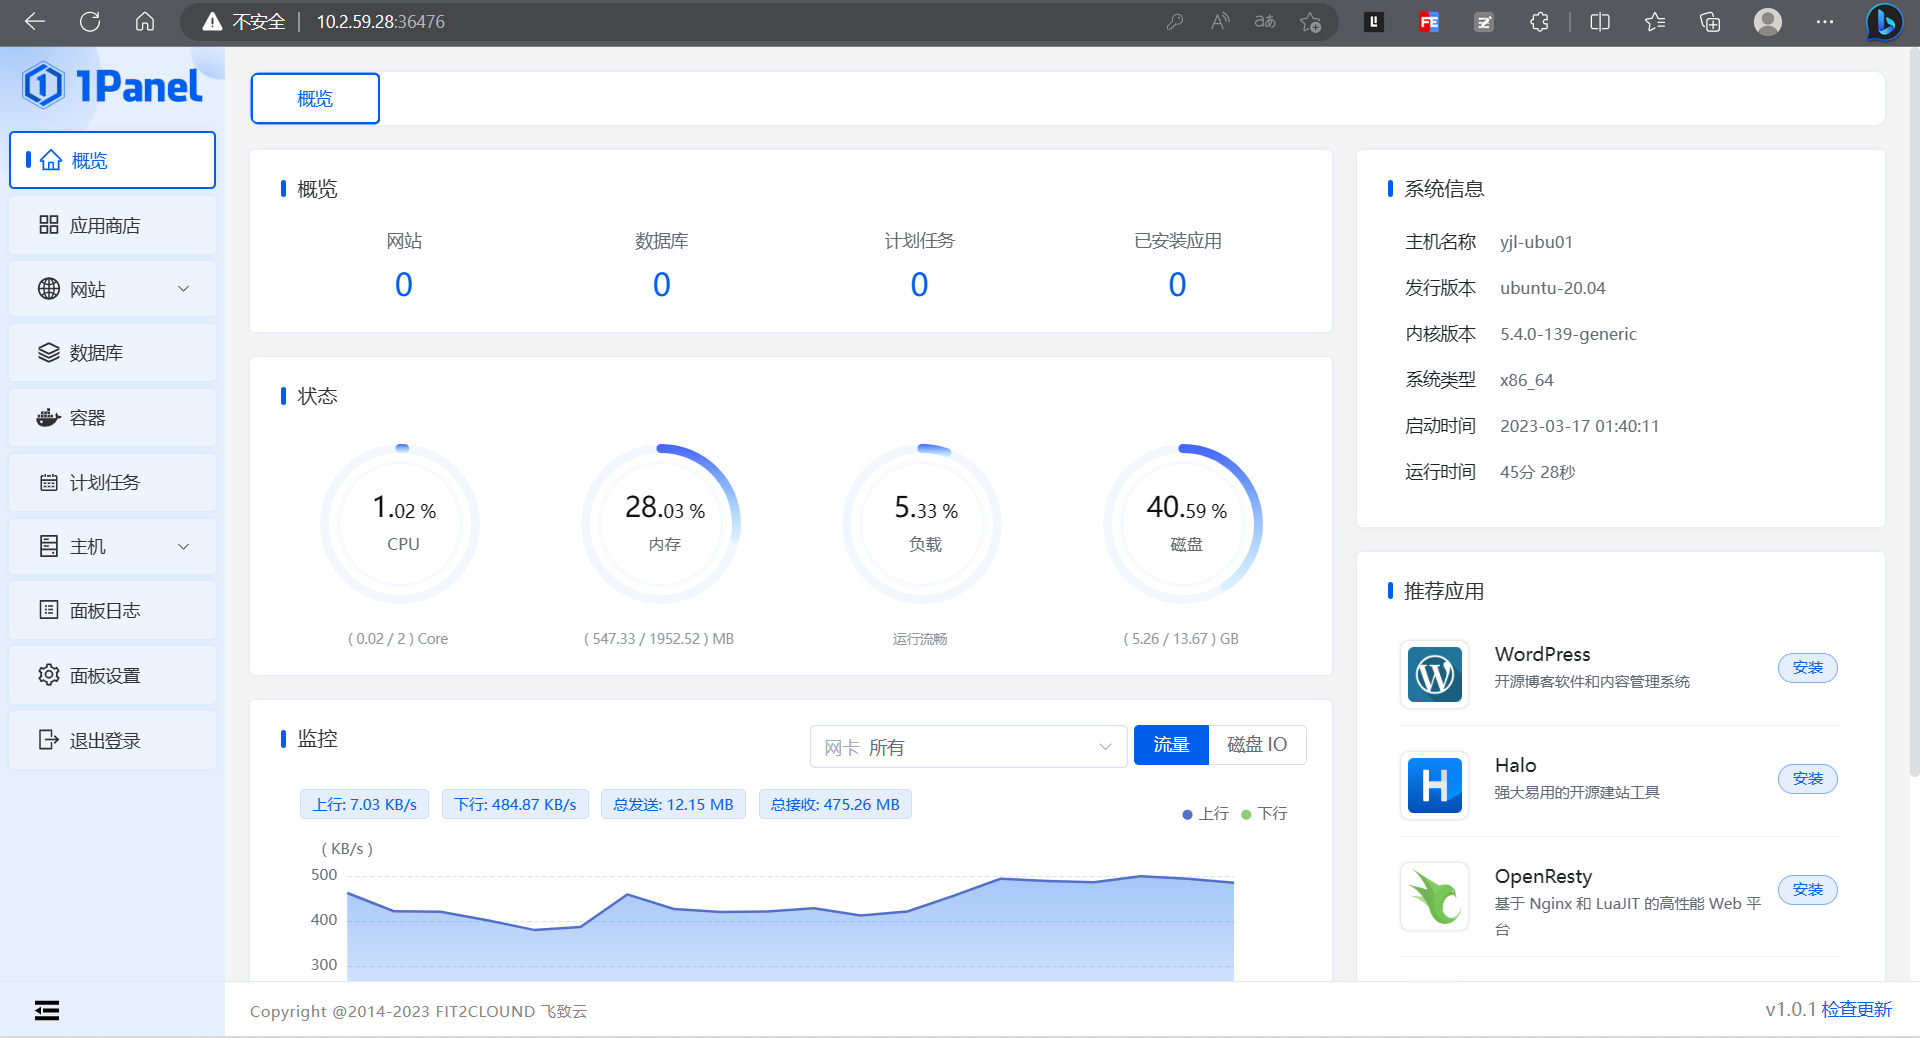Click the WordPress app logo
1920x1038 pixels.
1435,674
